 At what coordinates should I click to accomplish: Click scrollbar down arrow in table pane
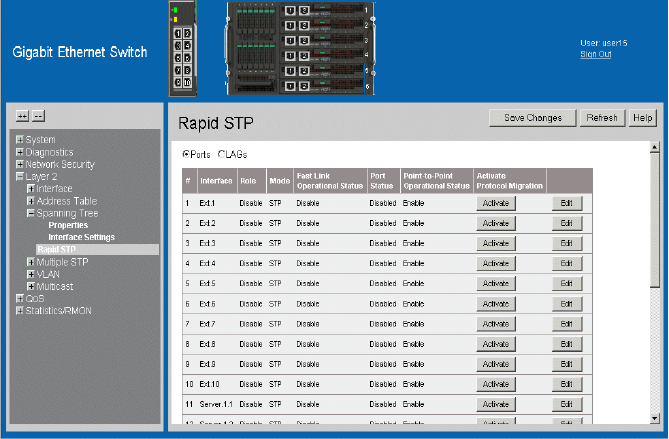655,419
